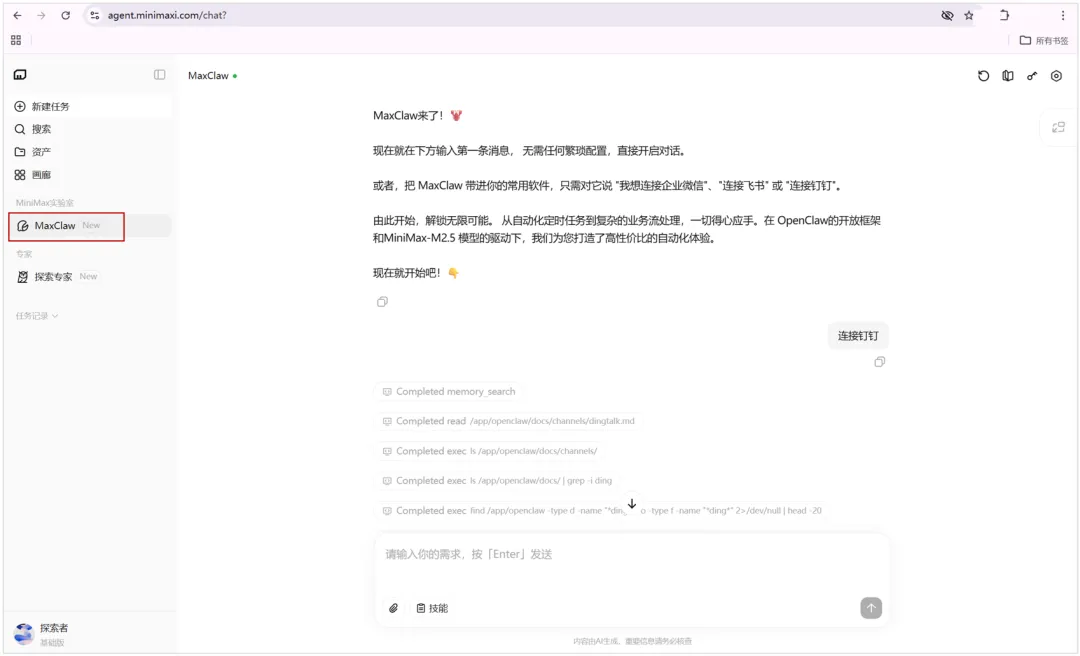The width and height of the screenshot is (1080, 656).
Task: Click the browser back arrow
Action: coord(17,15)
